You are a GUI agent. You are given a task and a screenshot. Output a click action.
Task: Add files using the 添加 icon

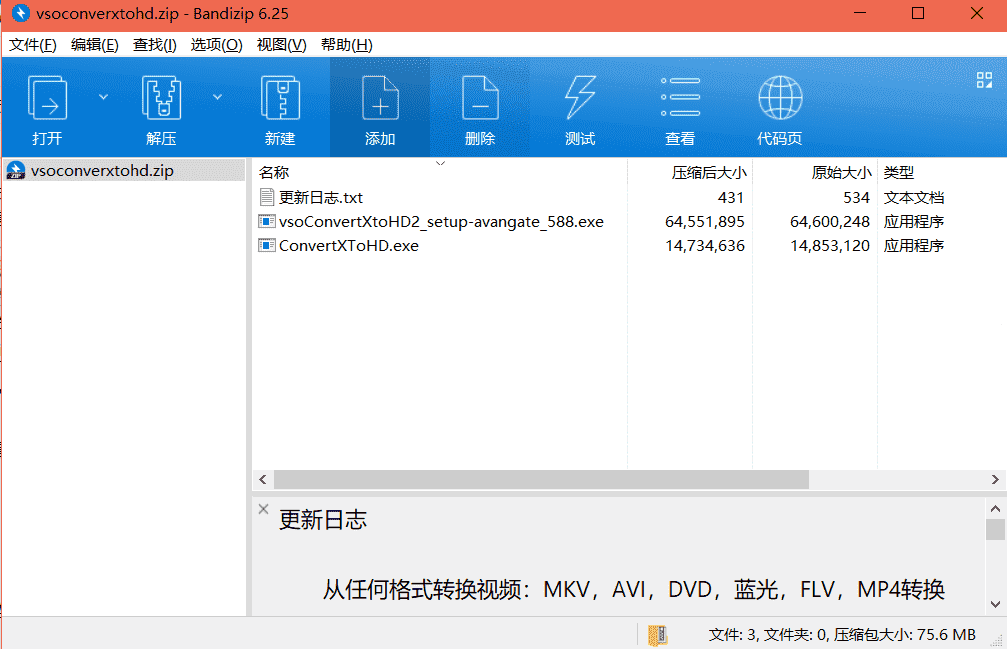tap(380, 108)
